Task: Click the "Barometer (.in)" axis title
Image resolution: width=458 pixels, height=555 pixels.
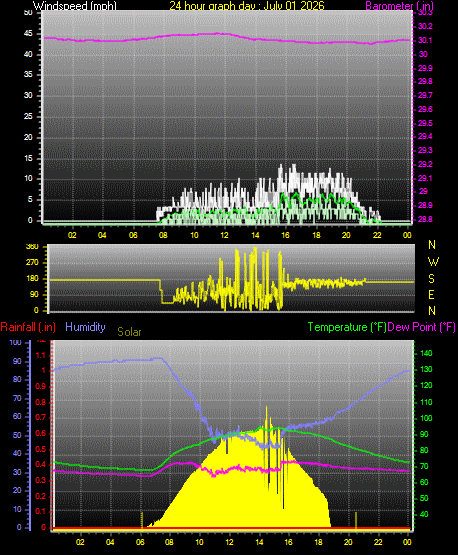Action: (x=399, y=6)
